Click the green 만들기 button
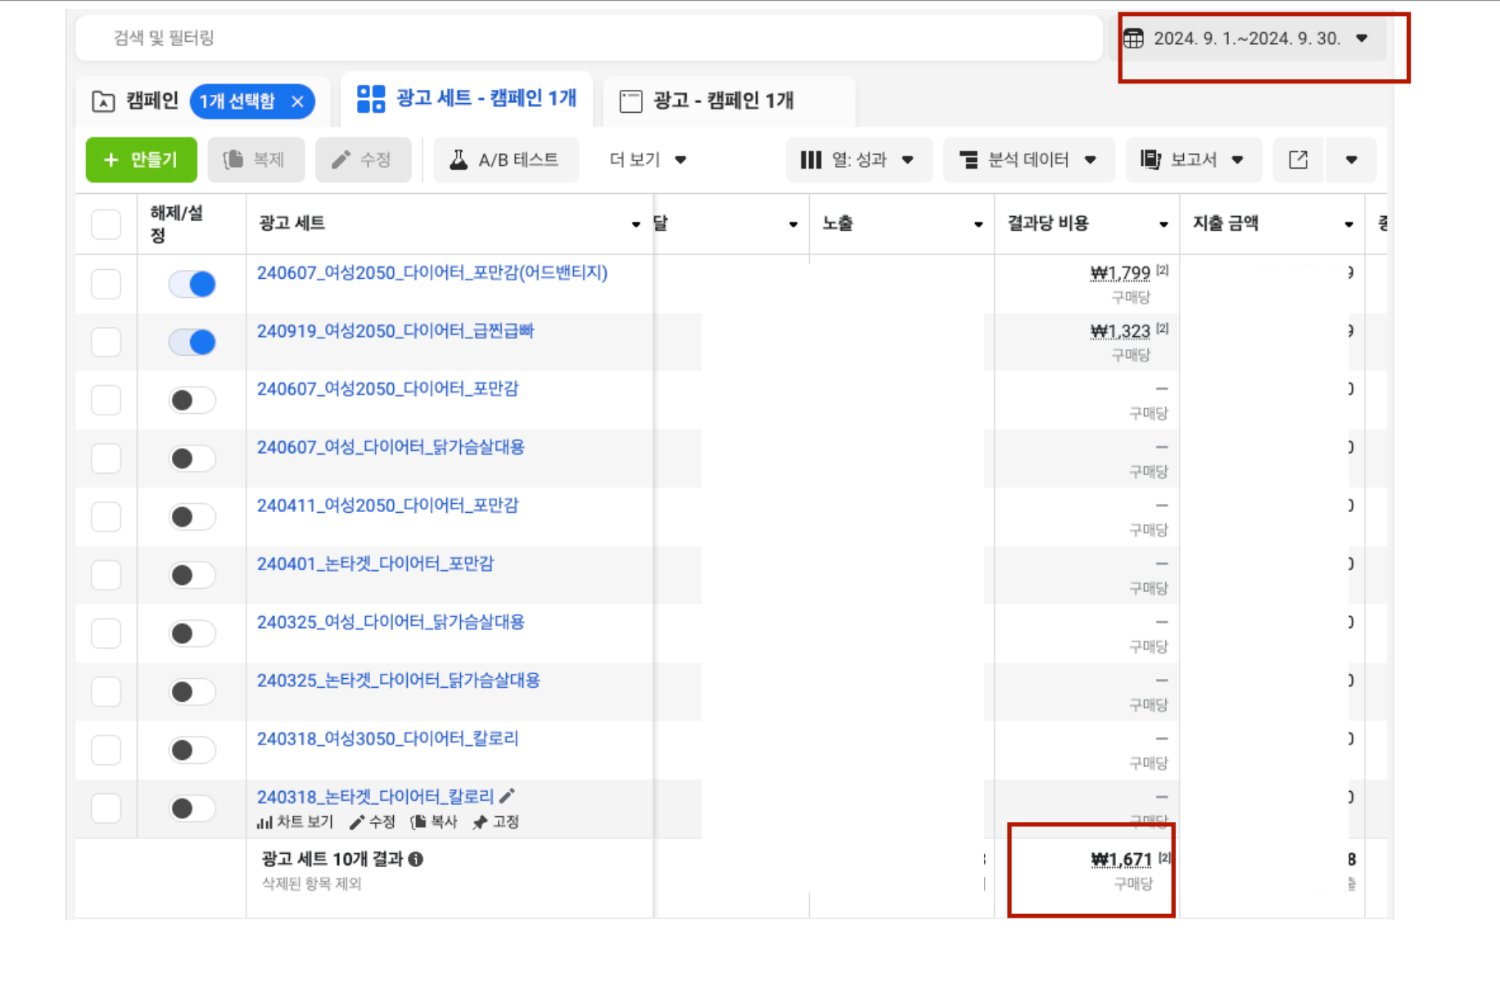 (141, 160)
